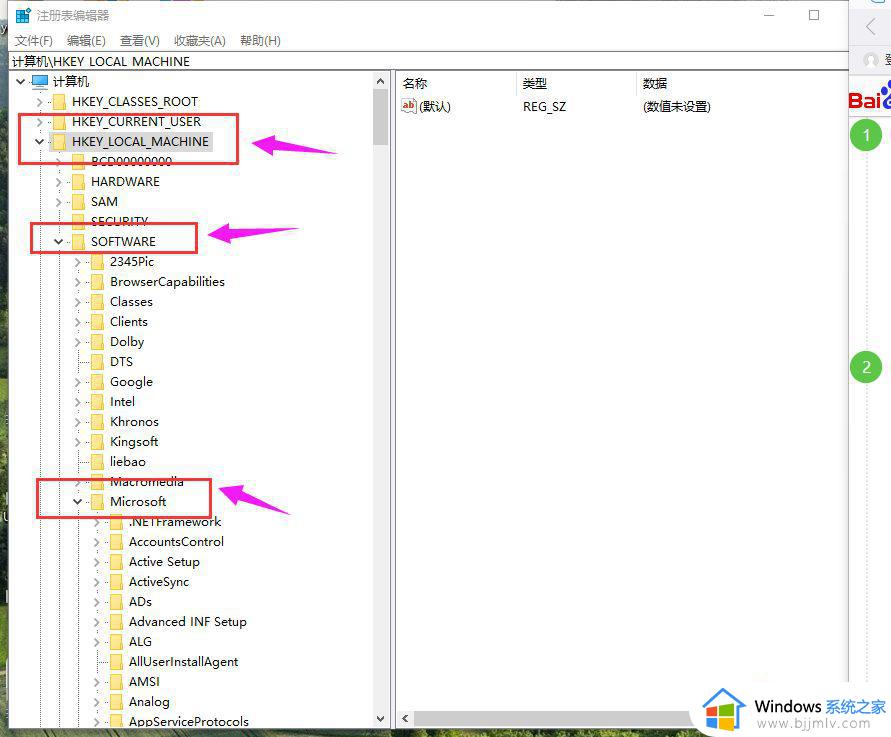Expand the Google key
891x737 pixels.
point(78,382)
